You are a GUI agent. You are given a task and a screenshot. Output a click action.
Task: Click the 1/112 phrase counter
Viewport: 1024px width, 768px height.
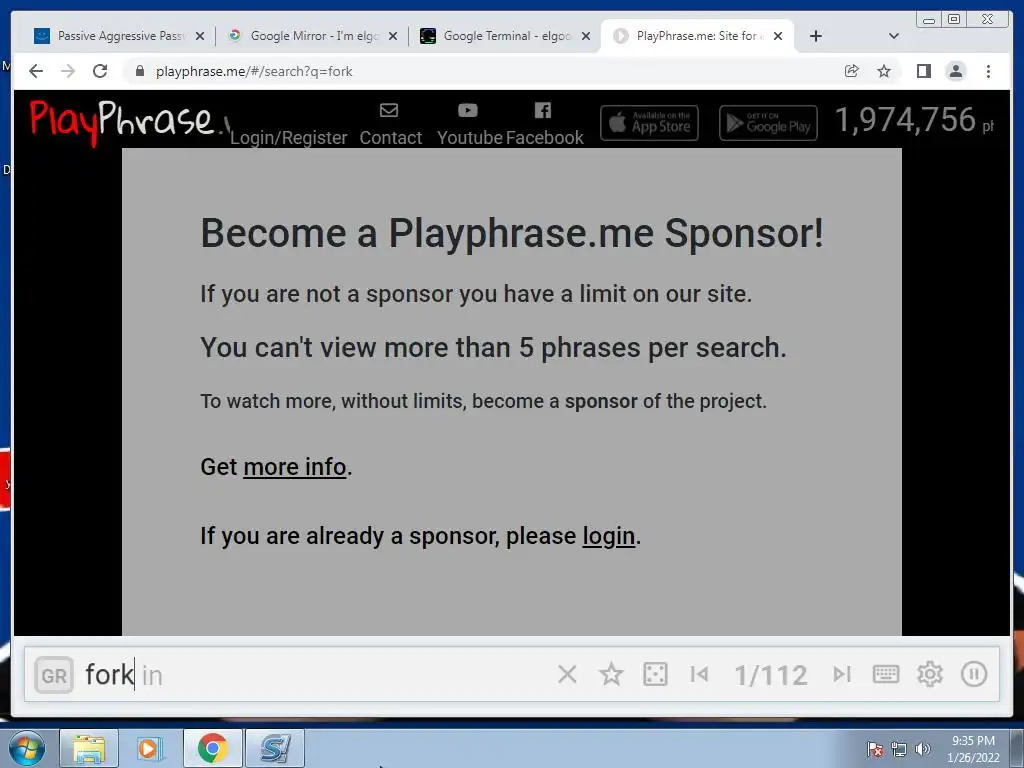[771, 675]
